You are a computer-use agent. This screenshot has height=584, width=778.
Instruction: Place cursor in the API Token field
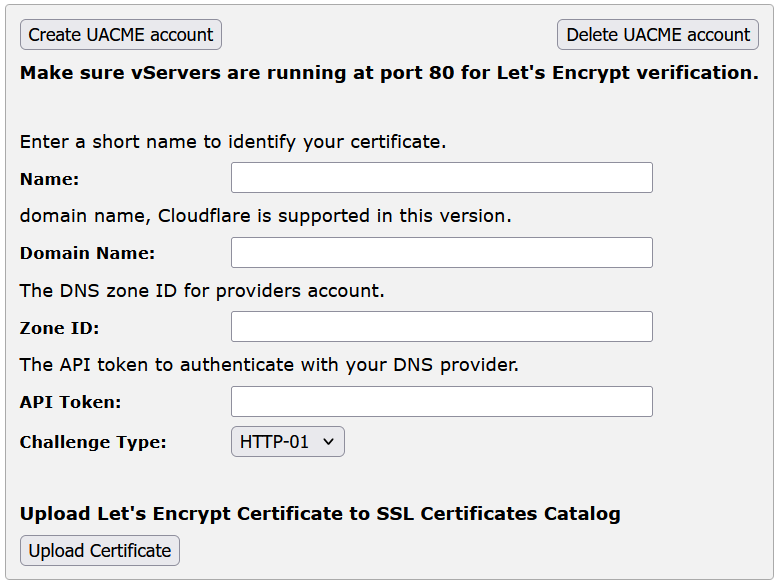[441, 402]
